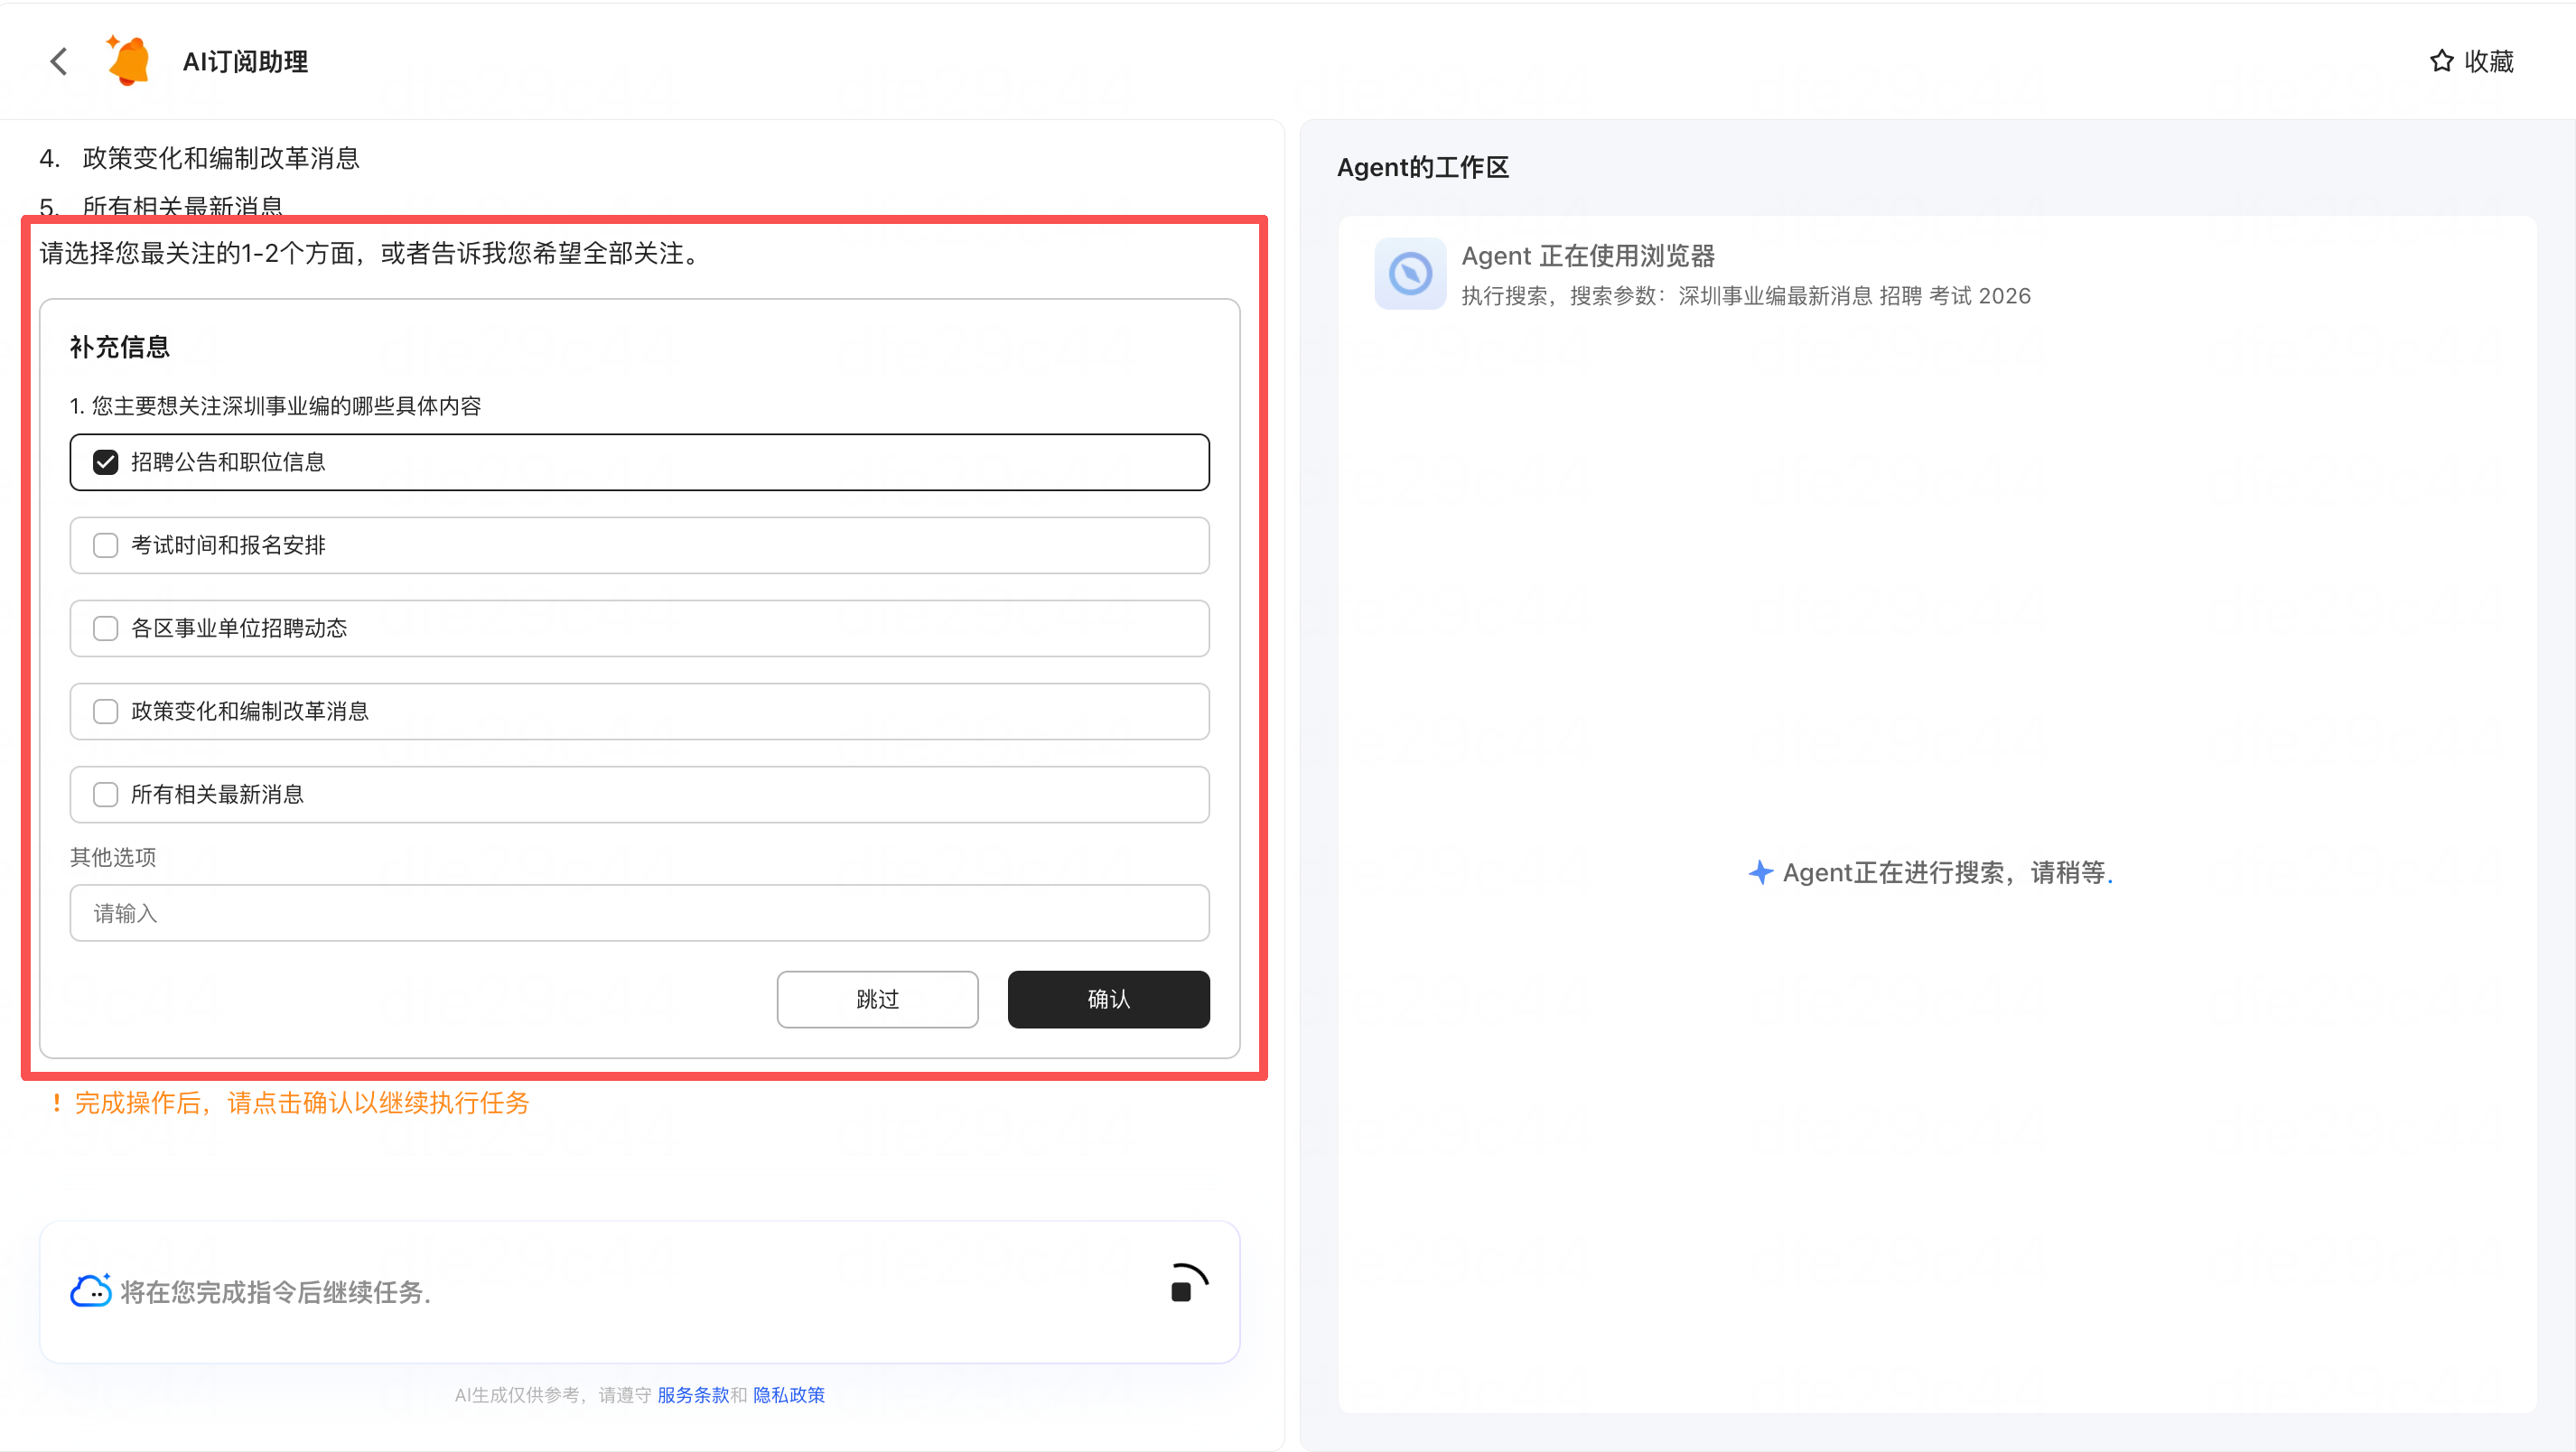Click the 执行搜索 search parameters line
Image resolution: width=2576 pixels, height=1452 pixels.
click(x=1746, y=296)
